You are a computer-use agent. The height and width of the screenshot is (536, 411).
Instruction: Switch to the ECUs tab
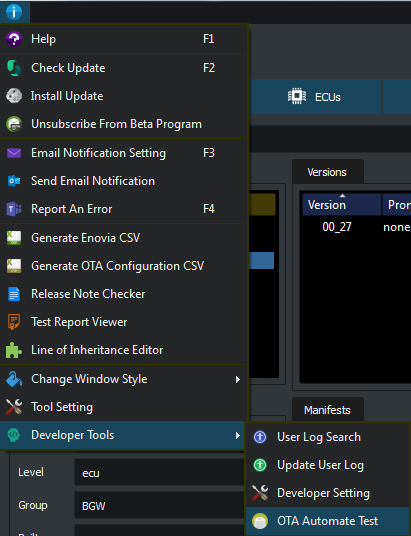point(315,96)
